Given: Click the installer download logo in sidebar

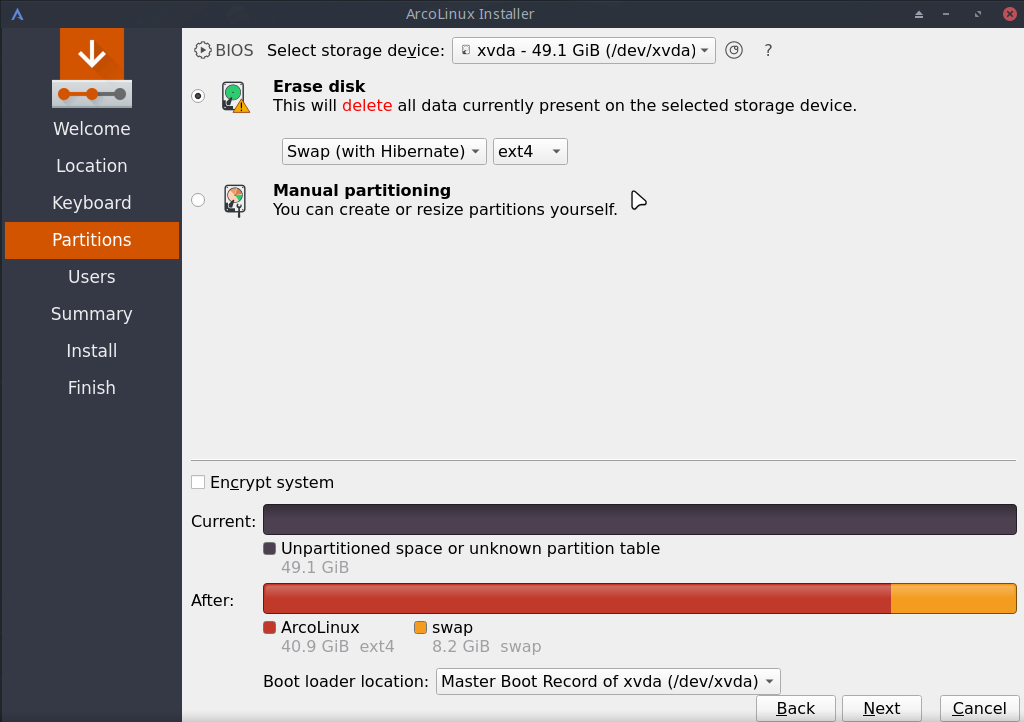Looking at the screenshot, I should [x=92, y=68].
